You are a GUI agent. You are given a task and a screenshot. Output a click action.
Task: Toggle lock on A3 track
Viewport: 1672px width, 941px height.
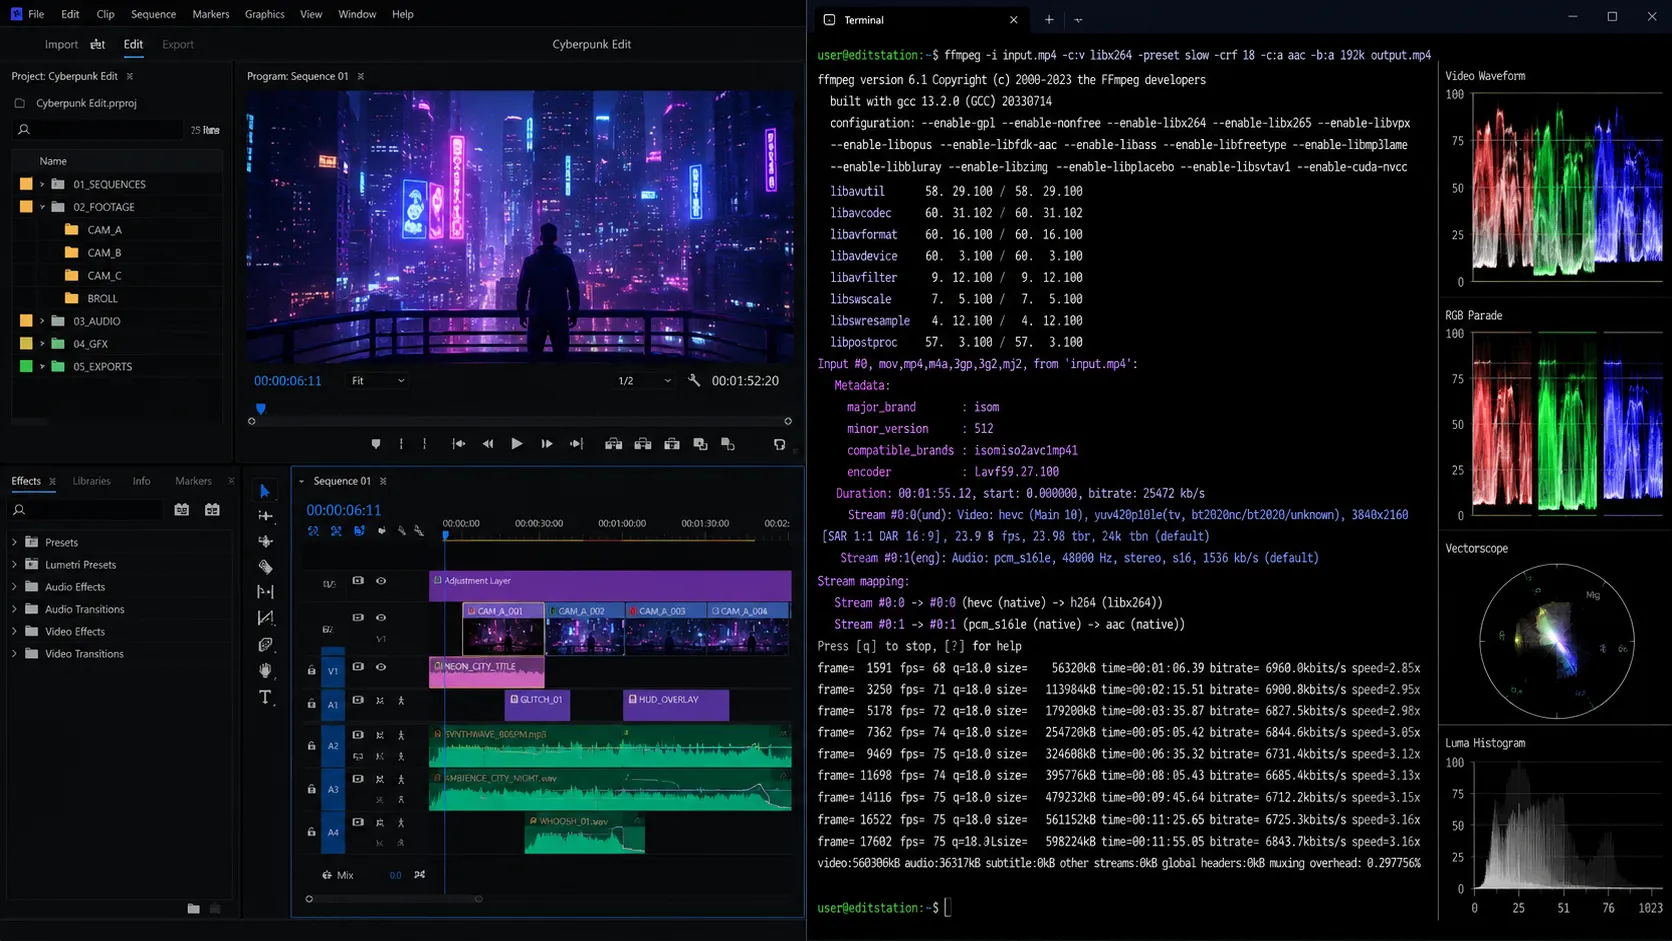tap(311, 789)
